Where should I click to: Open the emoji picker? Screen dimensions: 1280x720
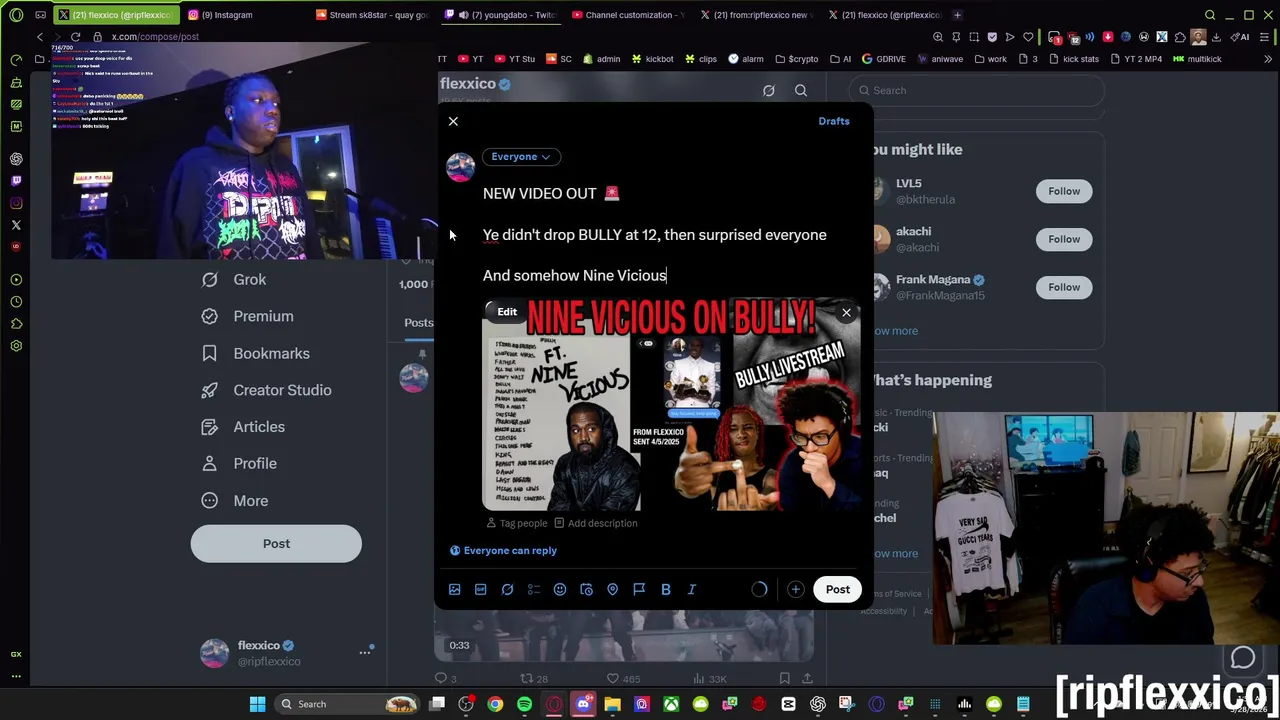tap(560, 590)
